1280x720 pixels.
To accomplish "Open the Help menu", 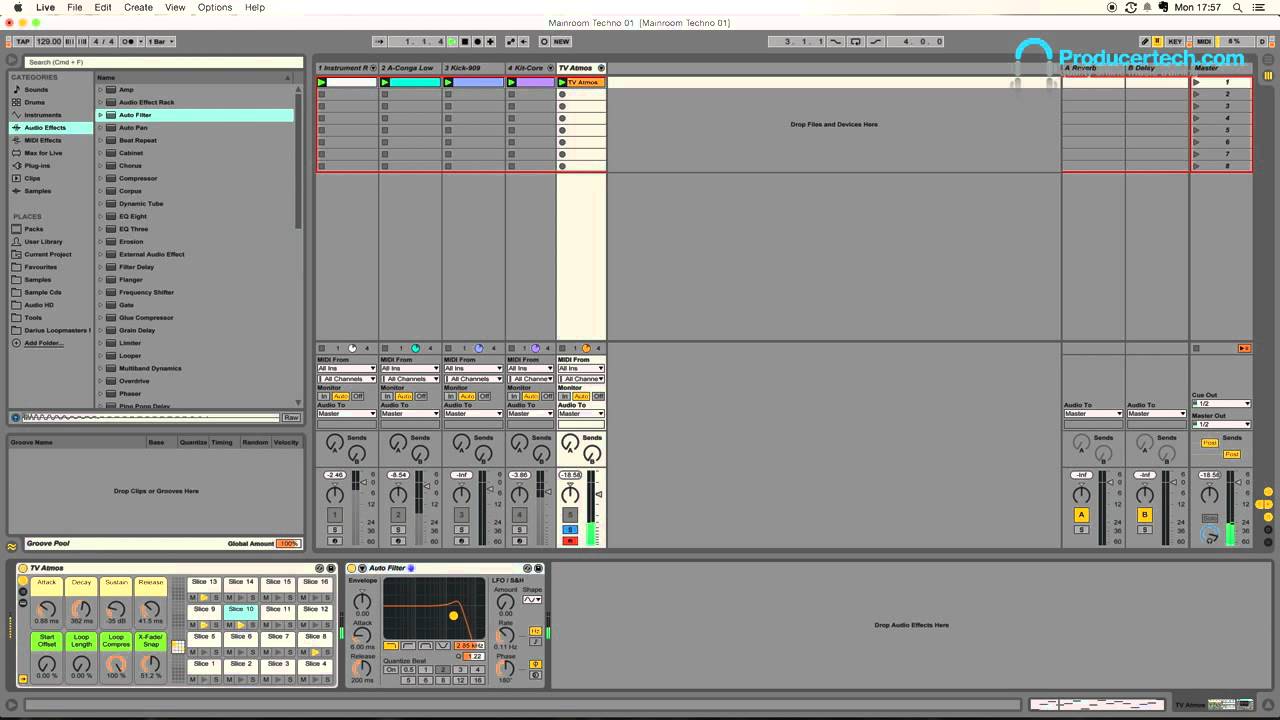I will click(x=255, y=7).
